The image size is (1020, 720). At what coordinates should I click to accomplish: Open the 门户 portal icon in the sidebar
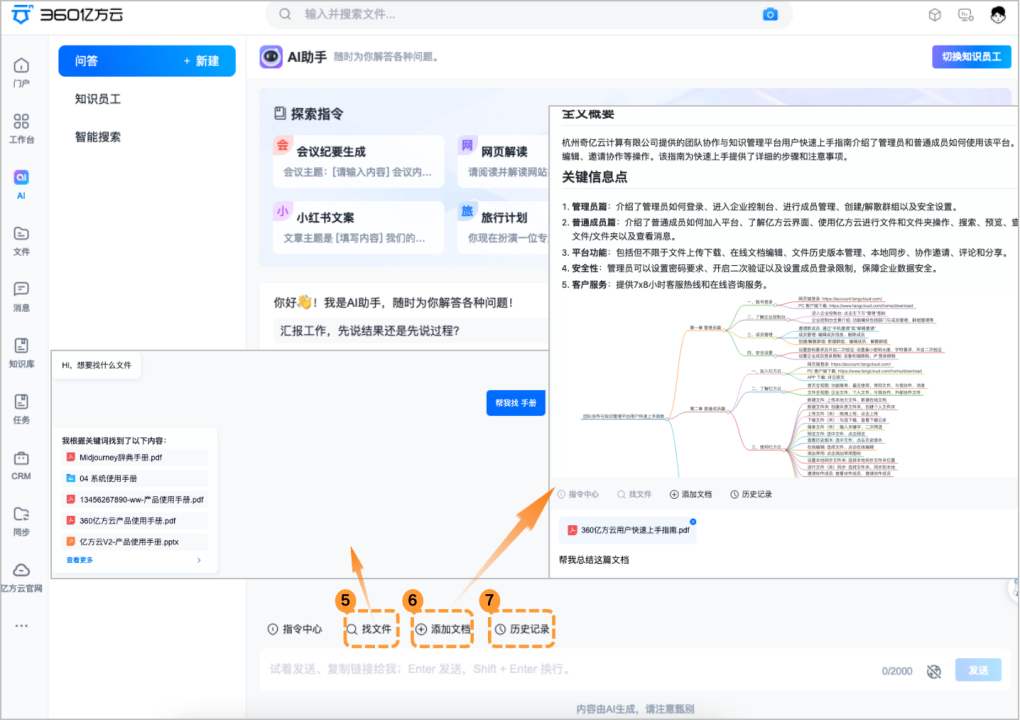point(21,65)
